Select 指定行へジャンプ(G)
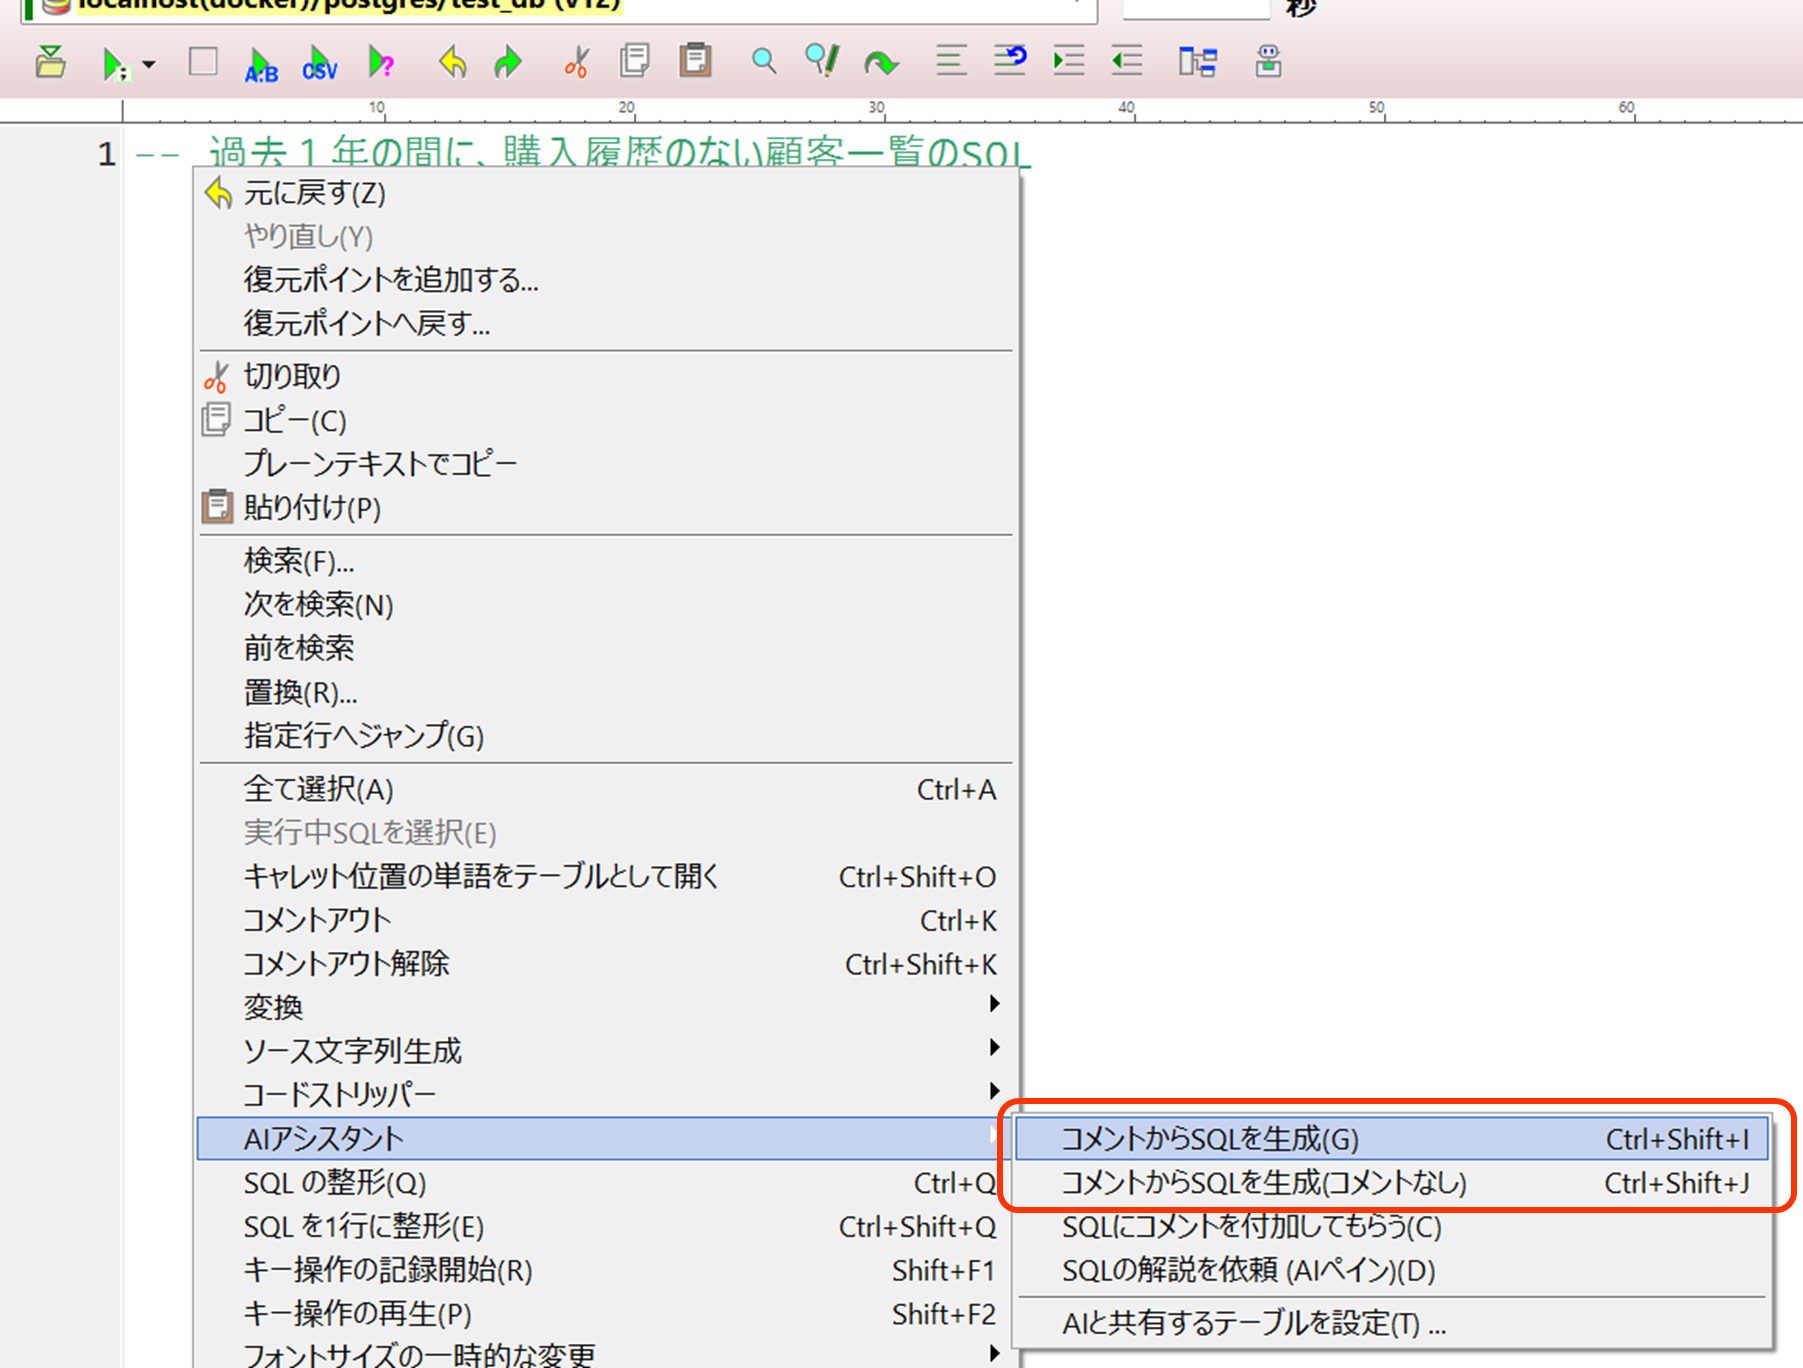 (606, 737)
